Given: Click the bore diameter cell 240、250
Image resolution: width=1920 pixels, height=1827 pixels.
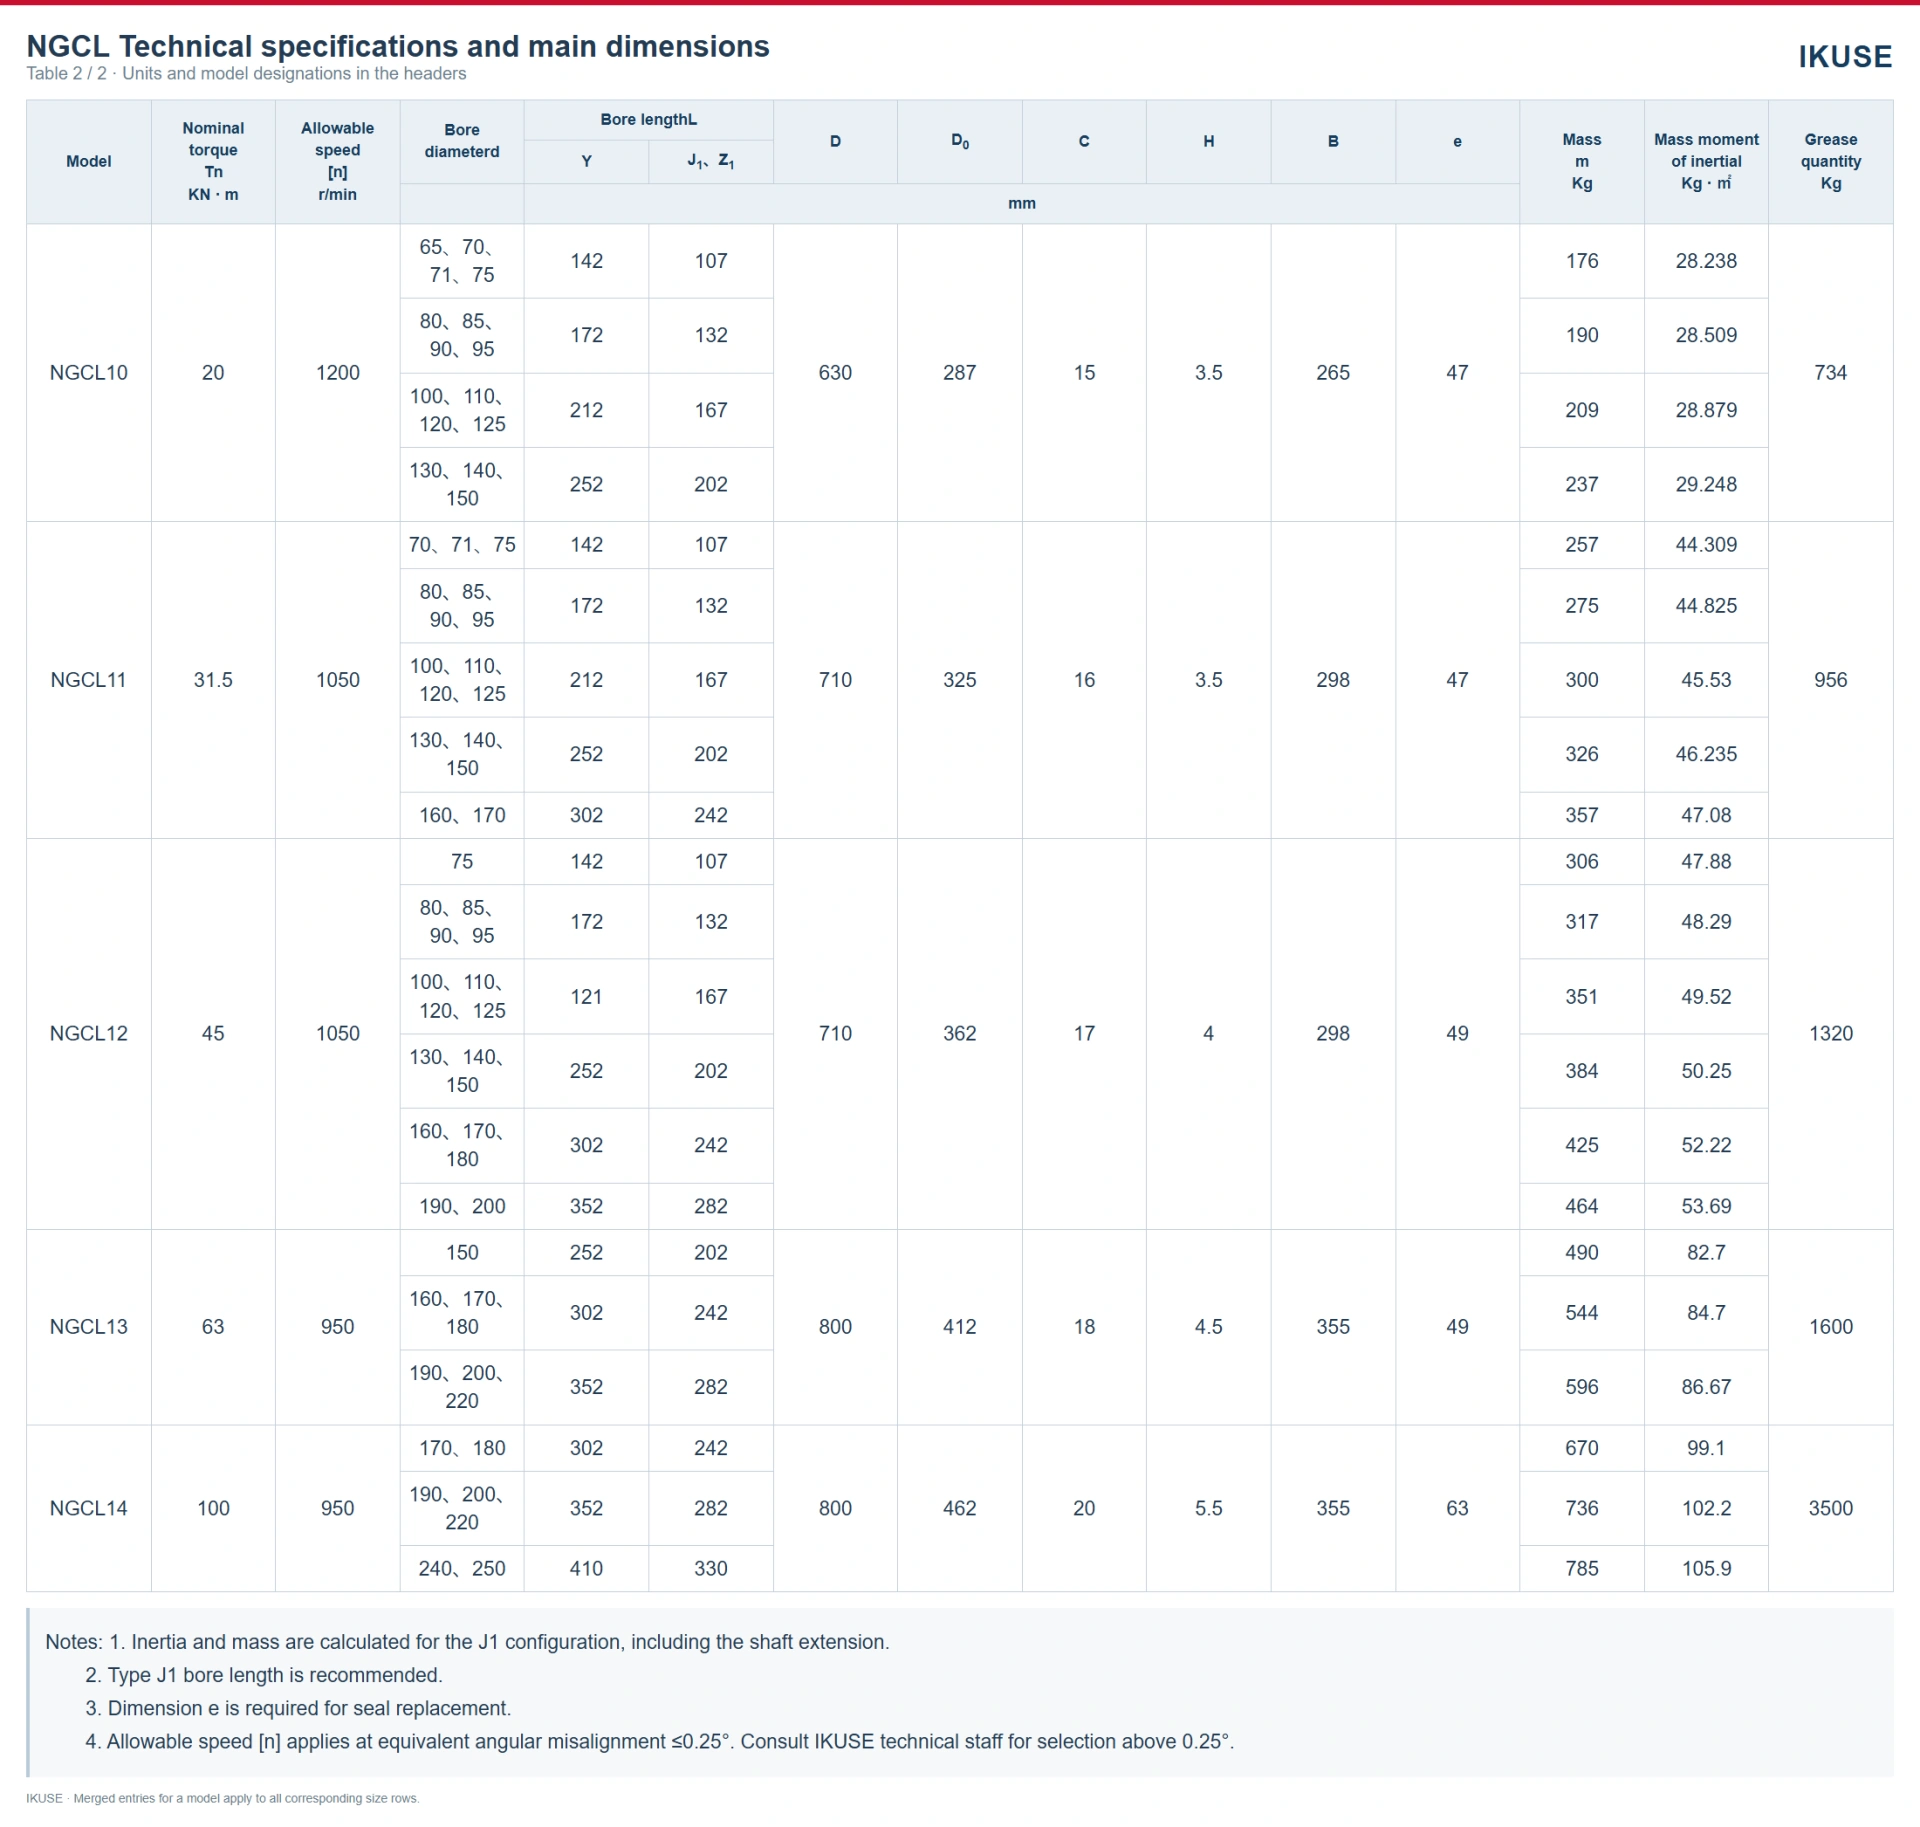Looking at the screenshot, I should point(462,1568).
